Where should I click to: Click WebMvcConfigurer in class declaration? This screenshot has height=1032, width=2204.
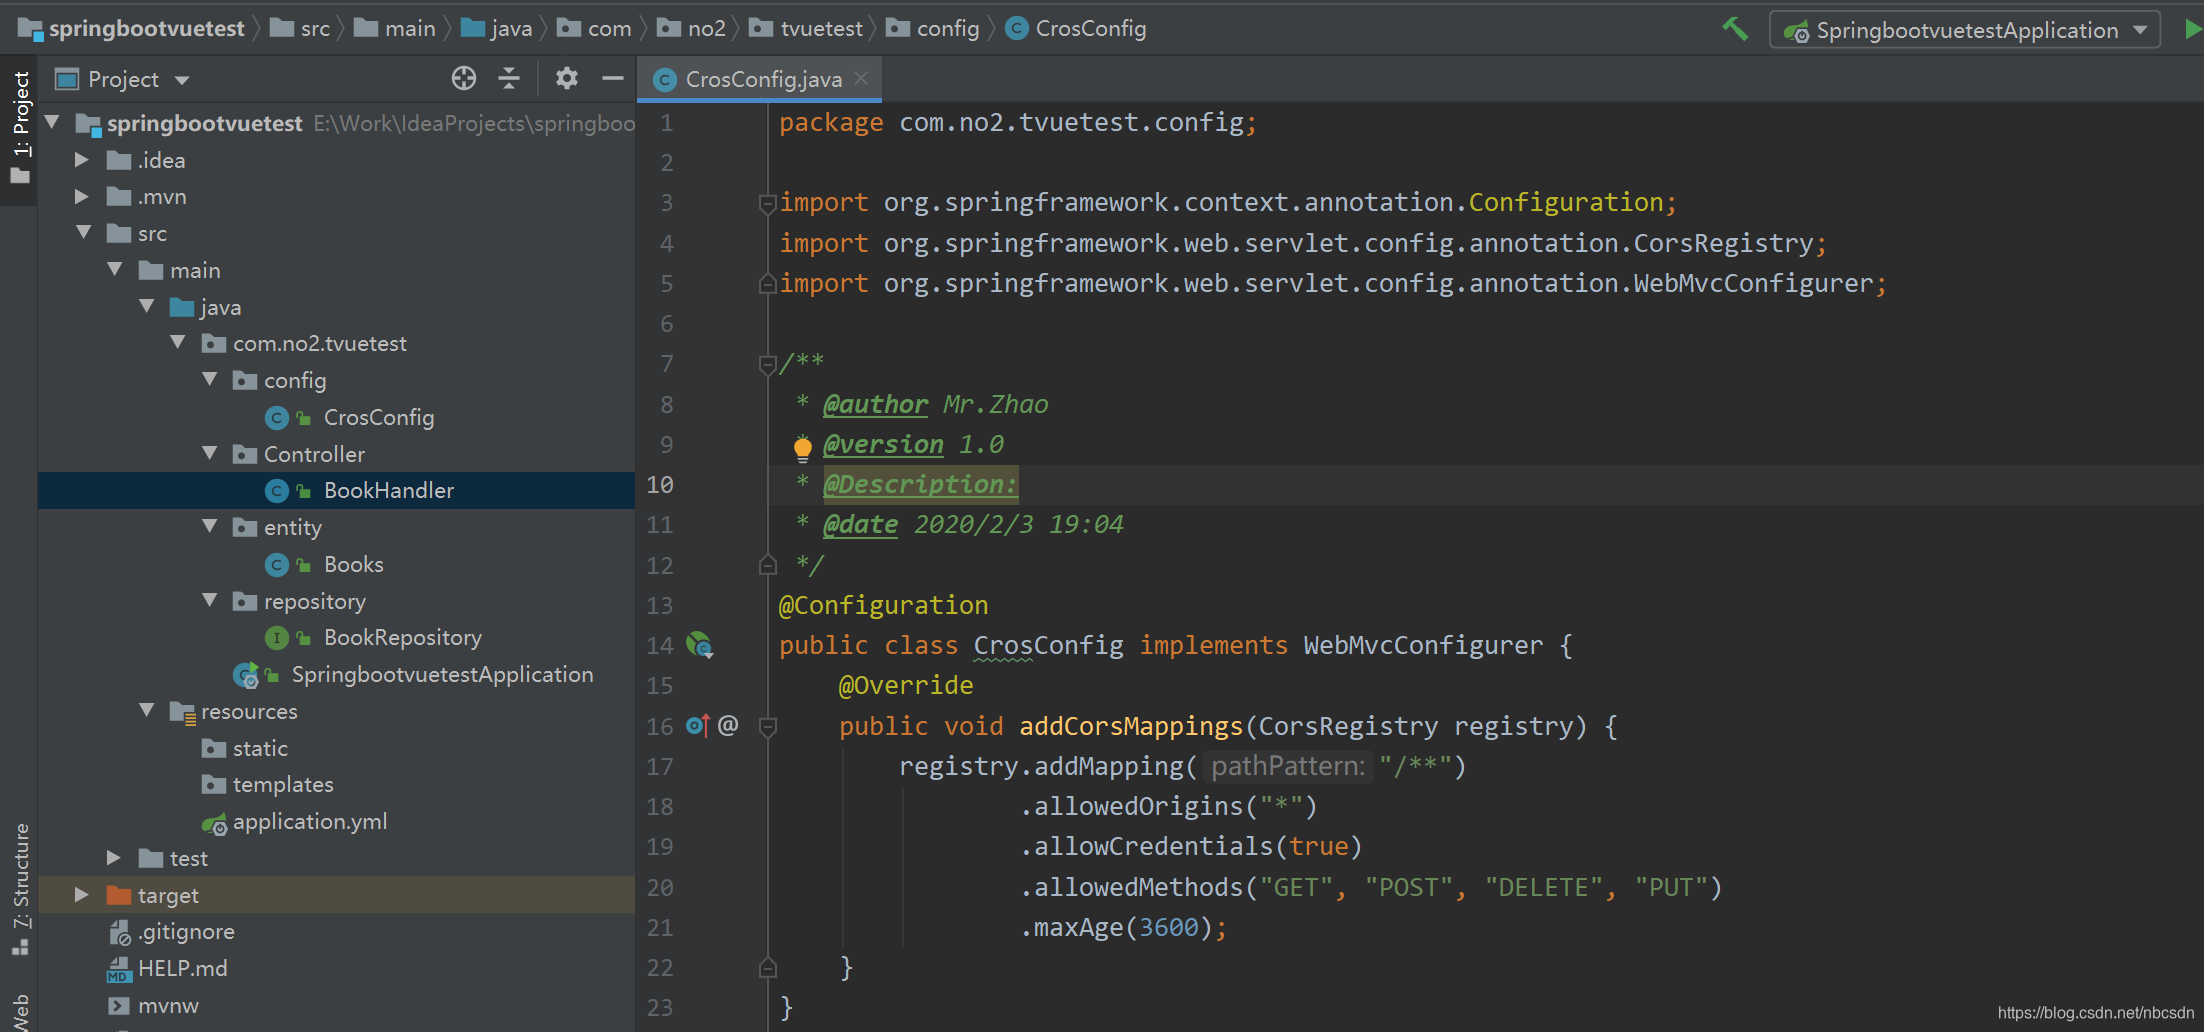pos(1423,645)
